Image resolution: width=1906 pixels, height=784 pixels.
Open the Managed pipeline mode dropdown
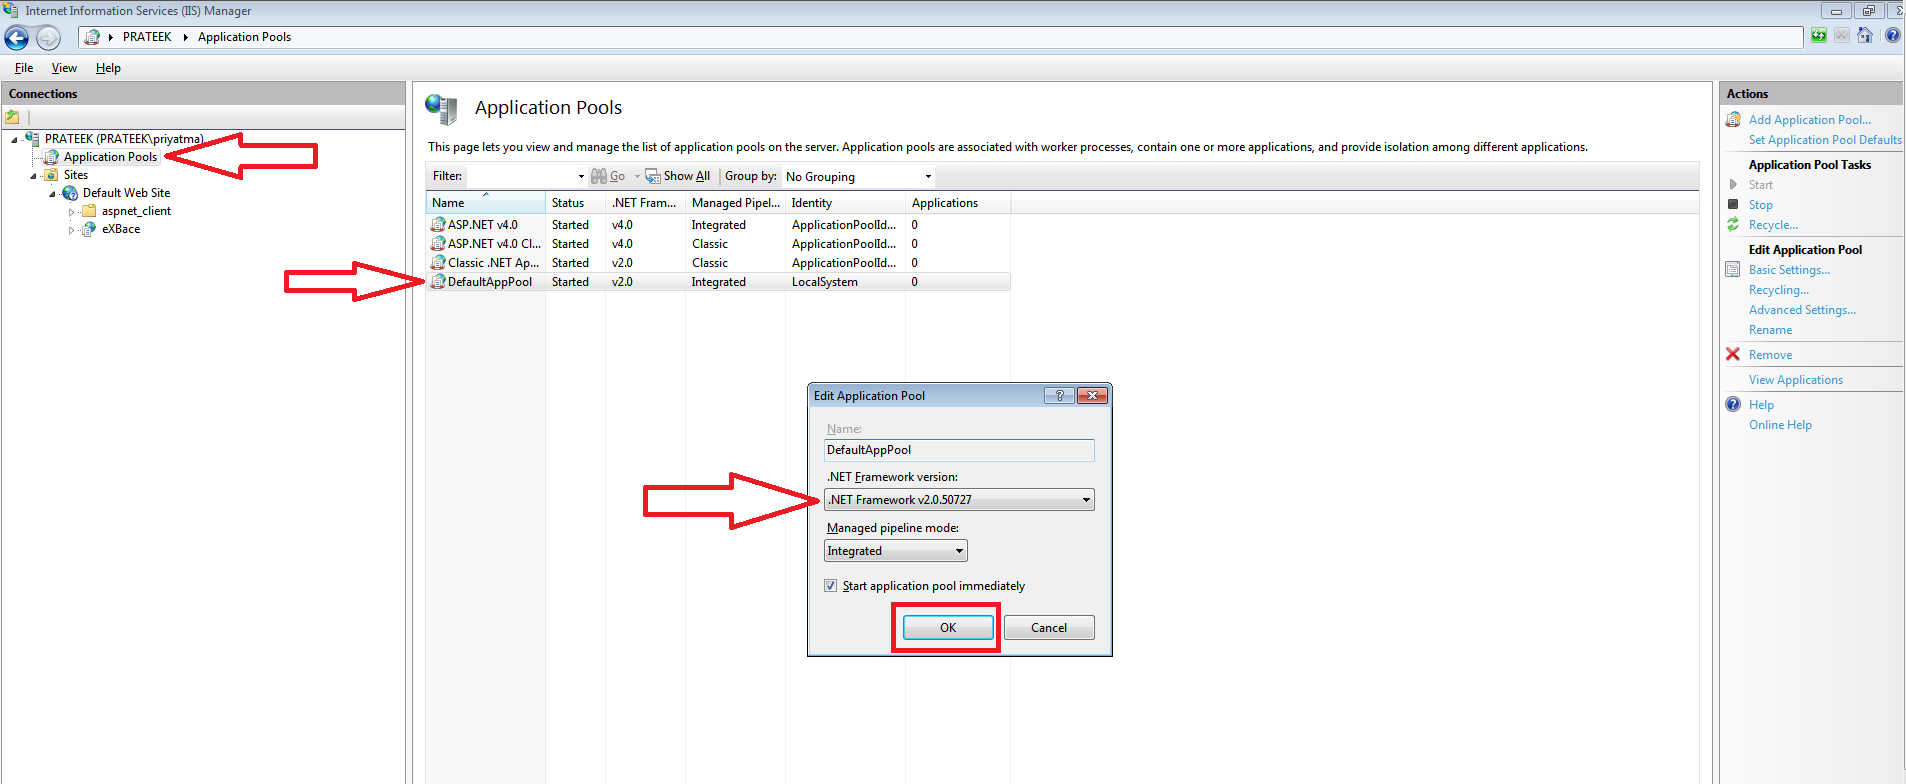[x=896, y=551]
